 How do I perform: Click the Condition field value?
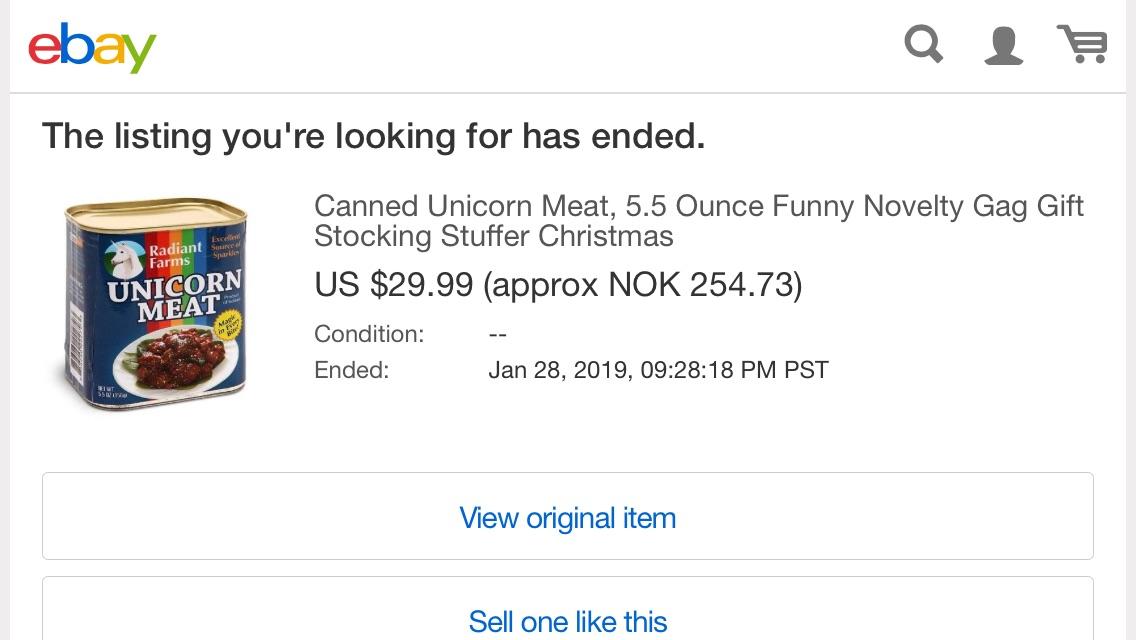(x=497, y=334)
